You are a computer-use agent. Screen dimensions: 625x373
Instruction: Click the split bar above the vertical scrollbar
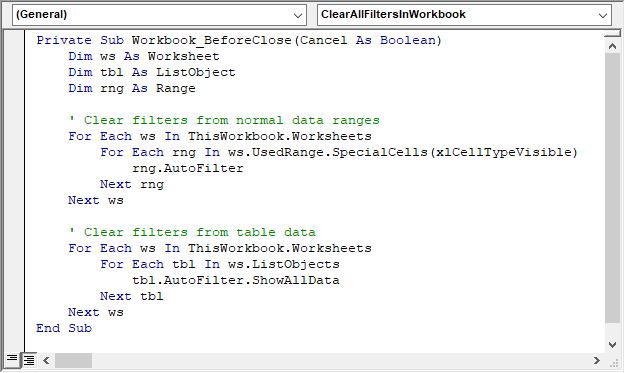[612, 34]
